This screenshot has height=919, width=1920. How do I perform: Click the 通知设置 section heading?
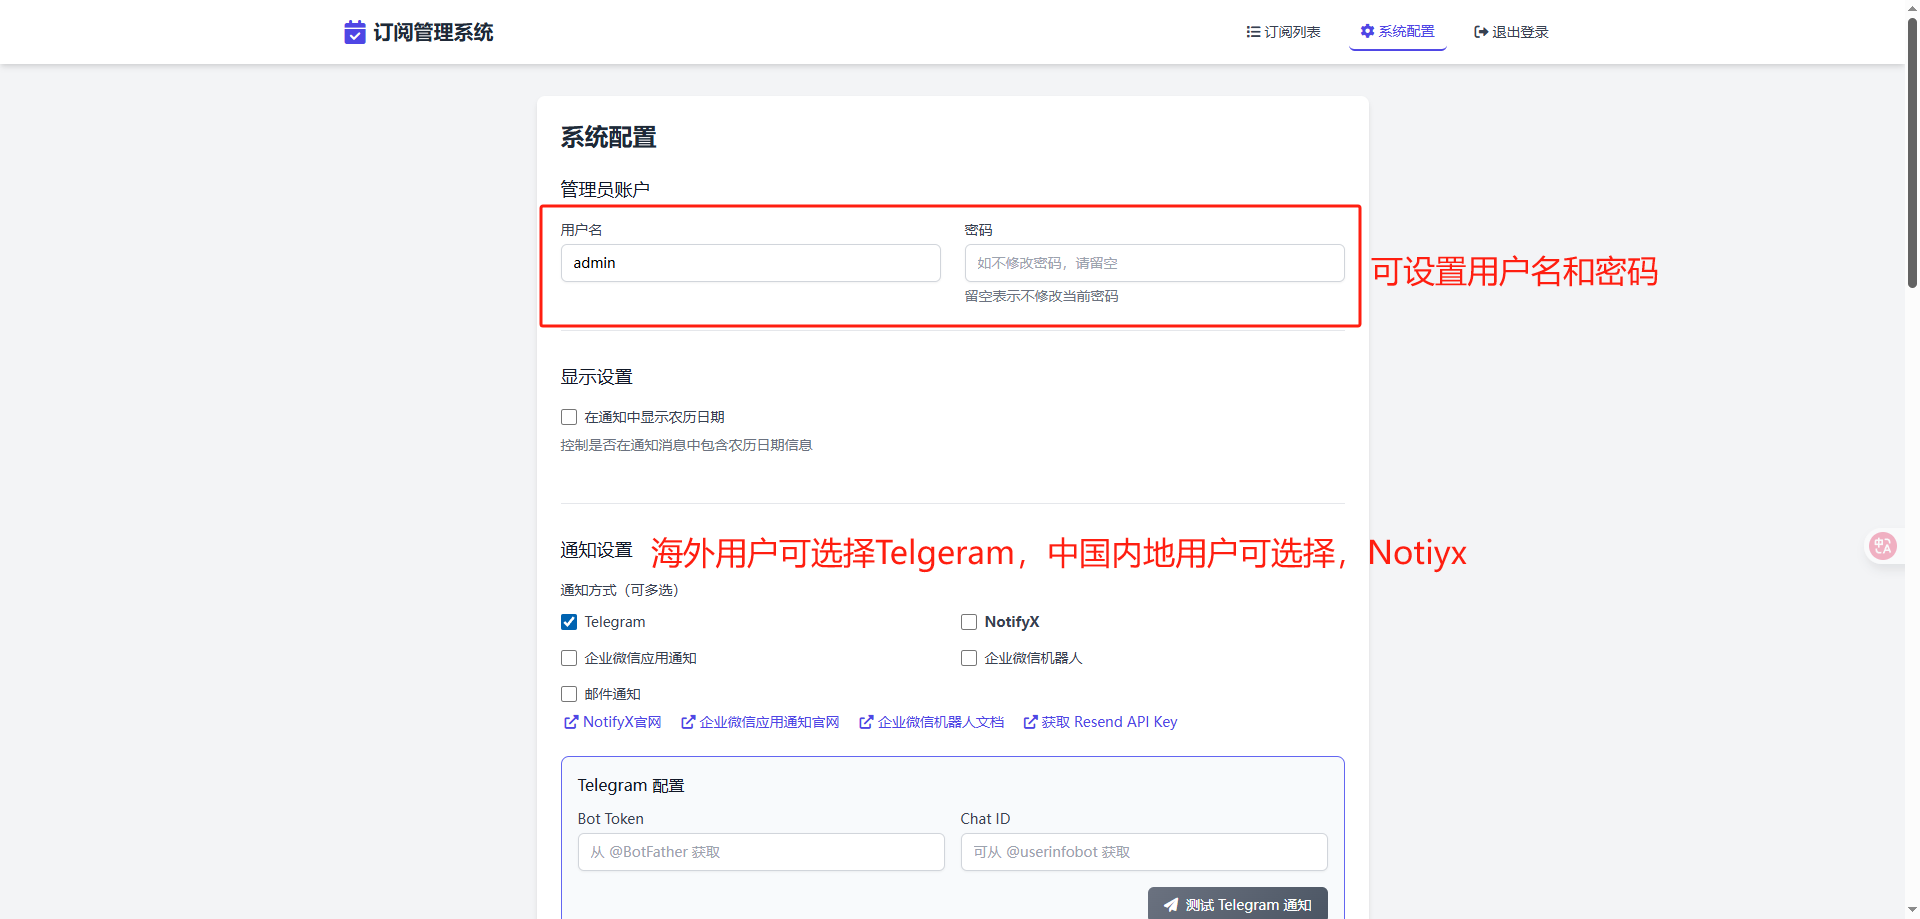pyautogui.click(x=596, y=550)
